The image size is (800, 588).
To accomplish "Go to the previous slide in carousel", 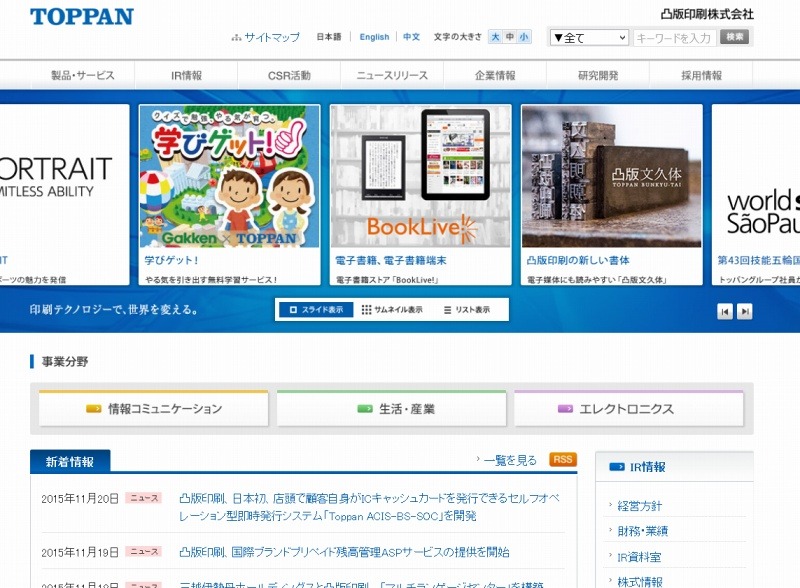I will point(725,312).
